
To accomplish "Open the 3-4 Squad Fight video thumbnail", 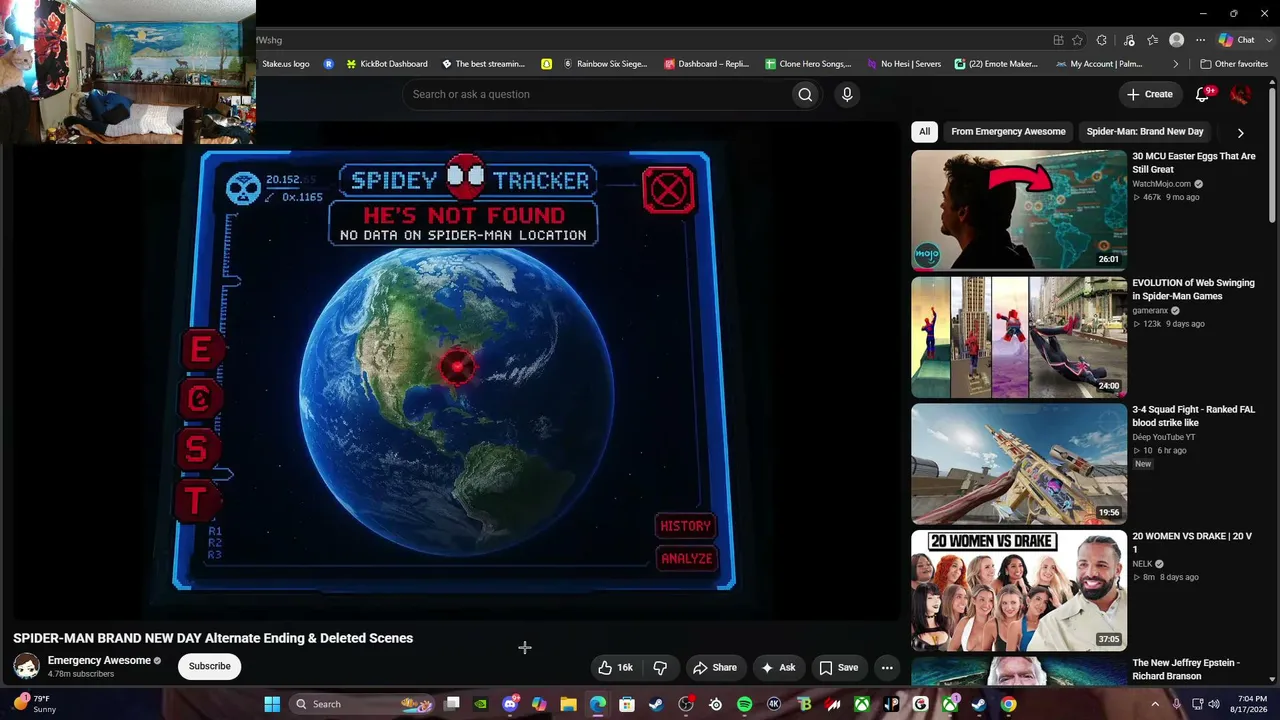I will (x=1019, y=464).
